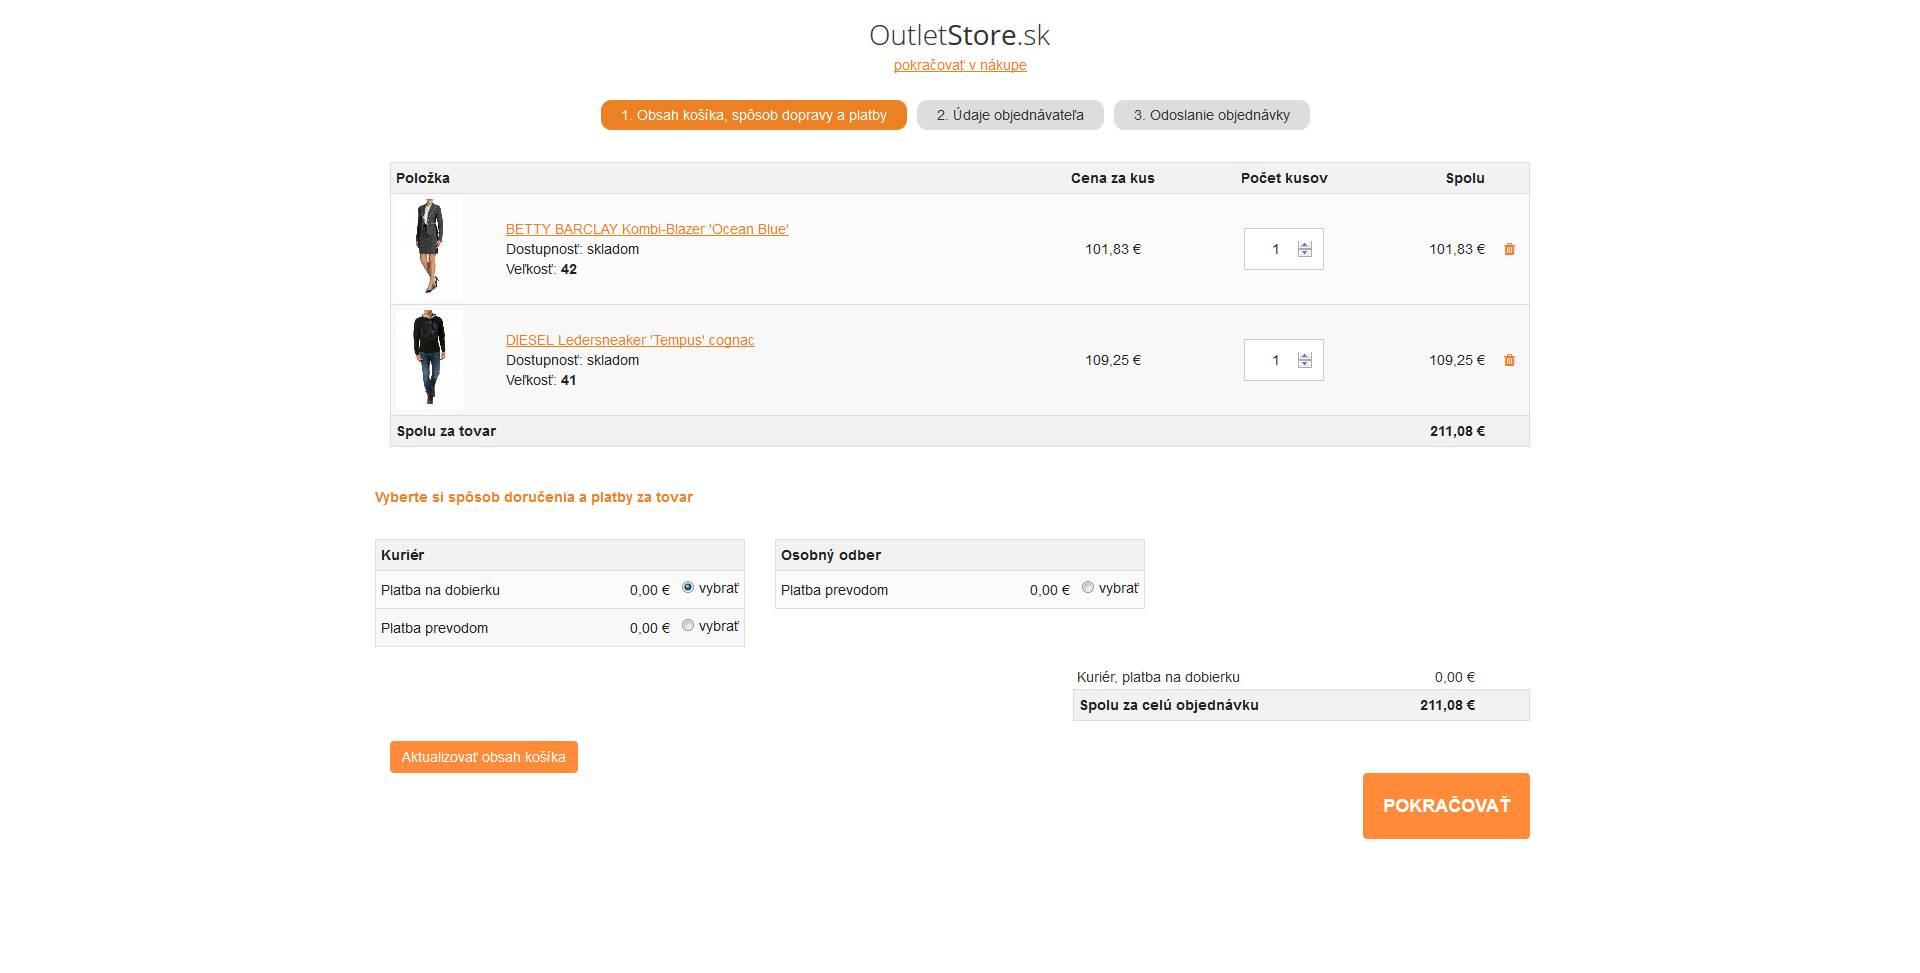Image resolution: width=1920 pixels, height=973 pixels.
Task: Click the 'Cena za kus' column header
Action: coord(1112,178)
